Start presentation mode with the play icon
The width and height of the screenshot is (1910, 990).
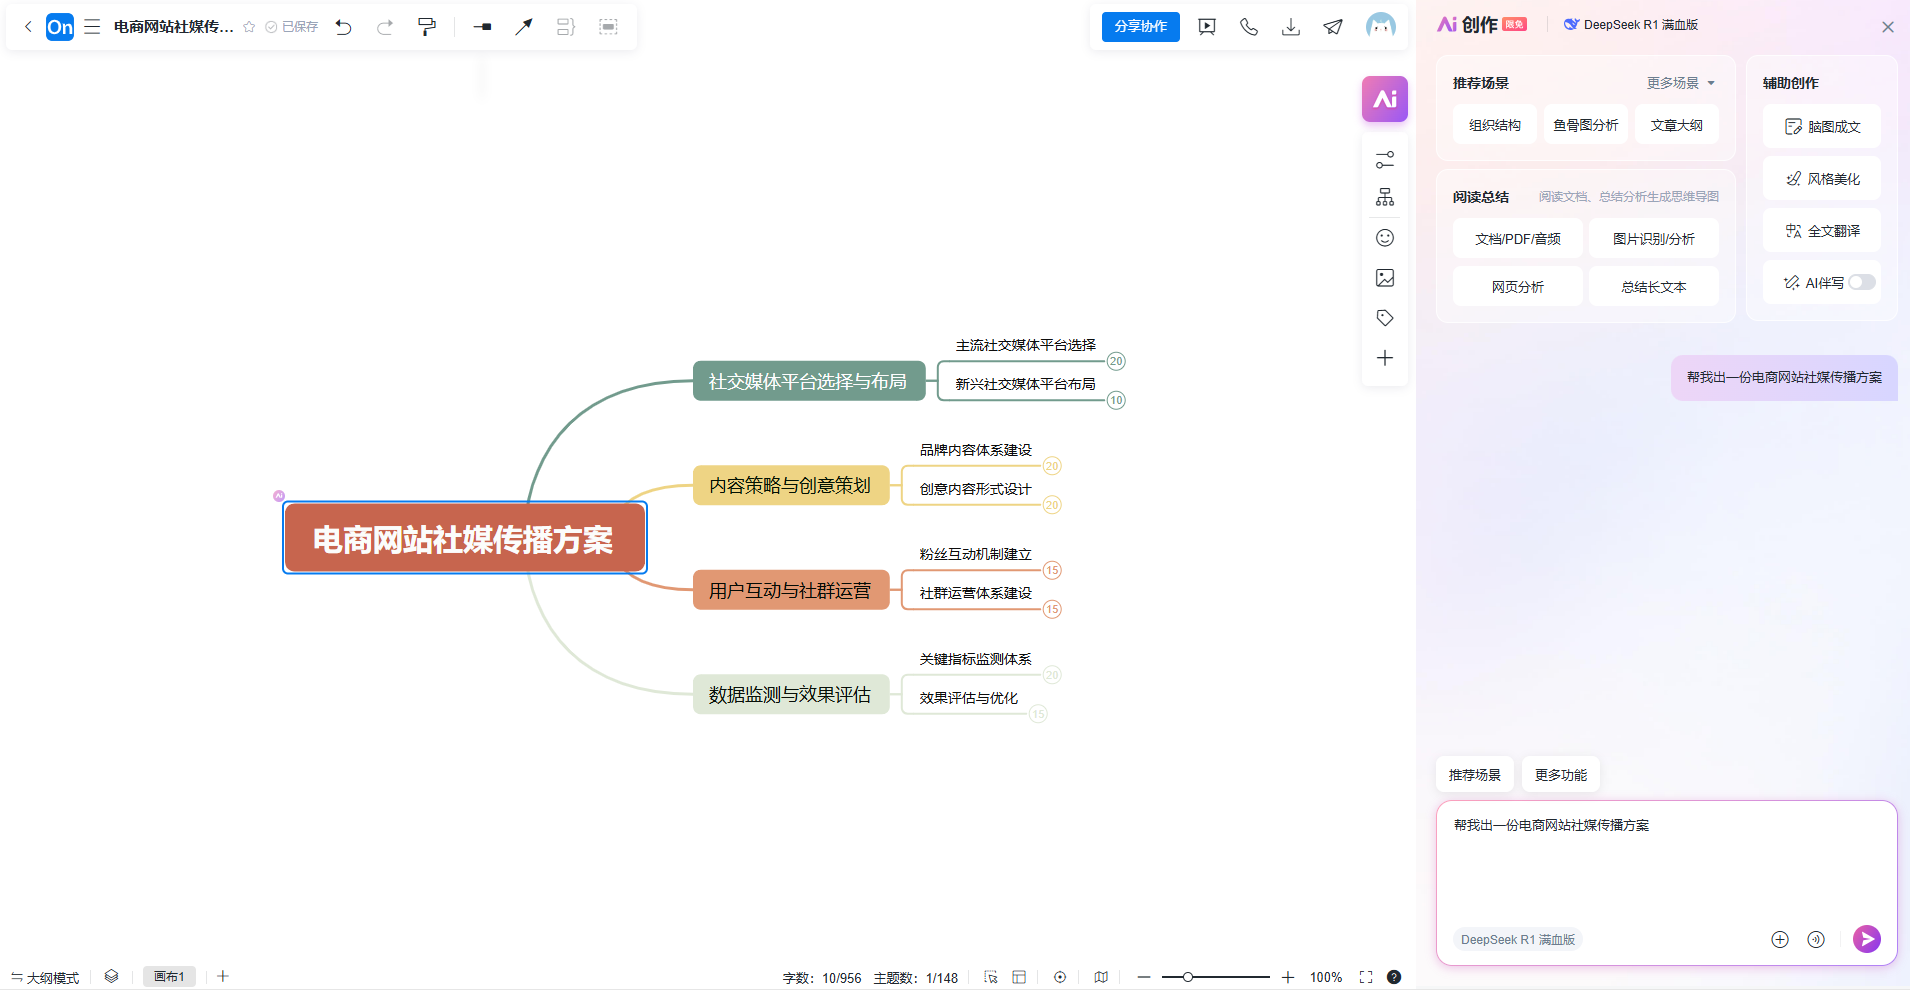coord(1207,27)
